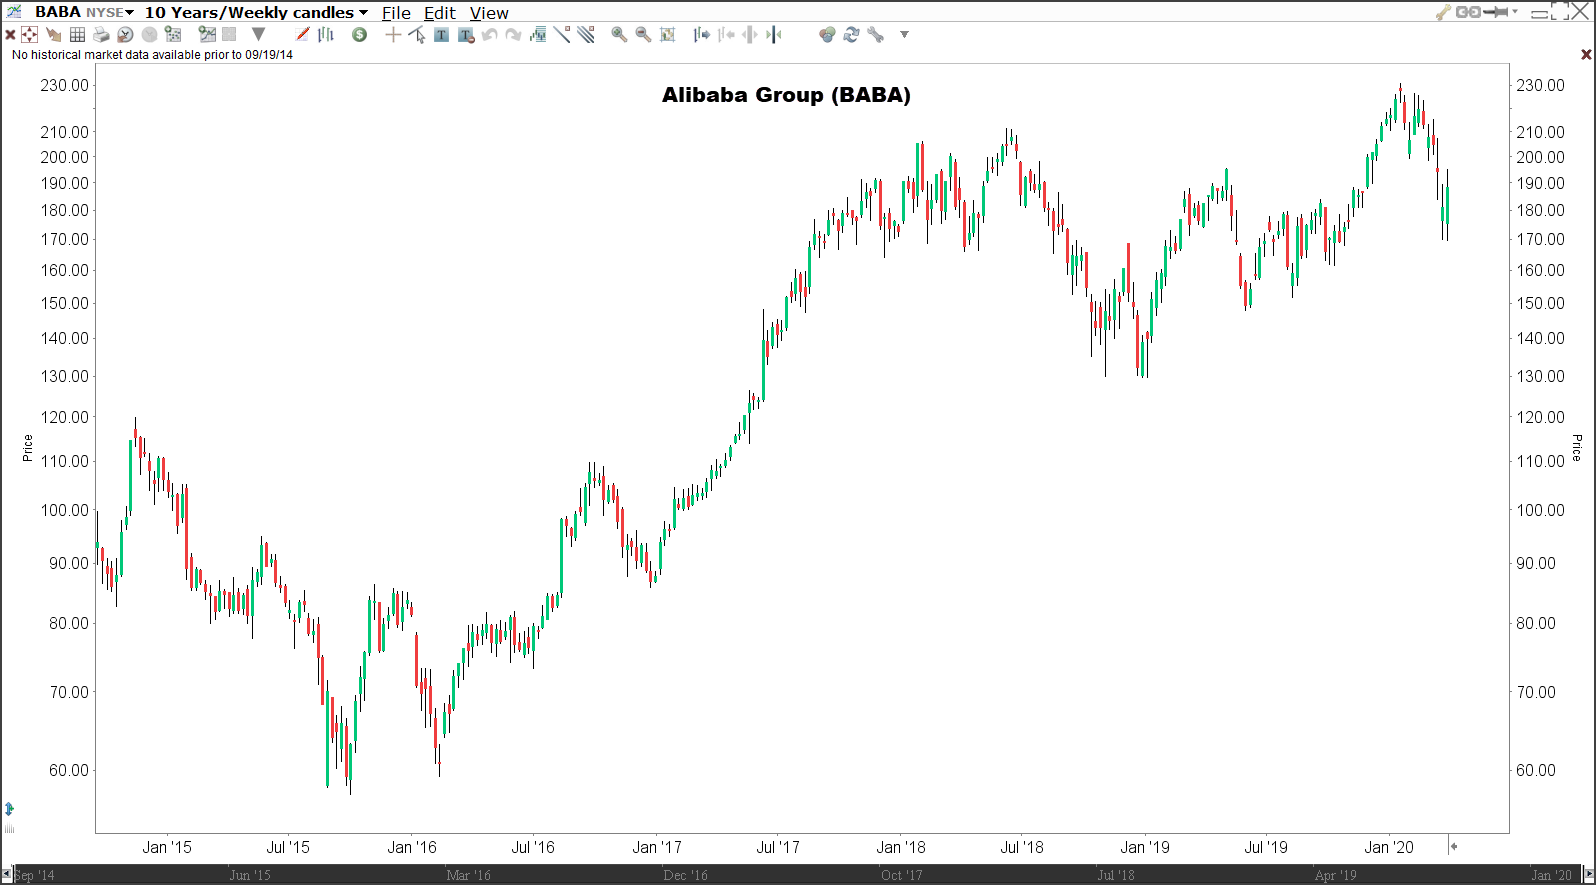This screenshot has width=1596, height=885.
Task: Click the green arrows compress bars icon
Action: point(774,35)
